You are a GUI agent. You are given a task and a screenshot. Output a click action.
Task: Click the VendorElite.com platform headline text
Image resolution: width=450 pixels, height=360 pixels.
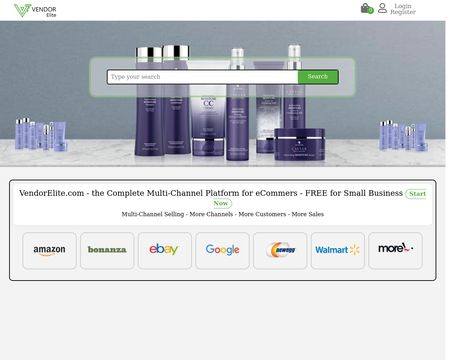click(211, 193)
